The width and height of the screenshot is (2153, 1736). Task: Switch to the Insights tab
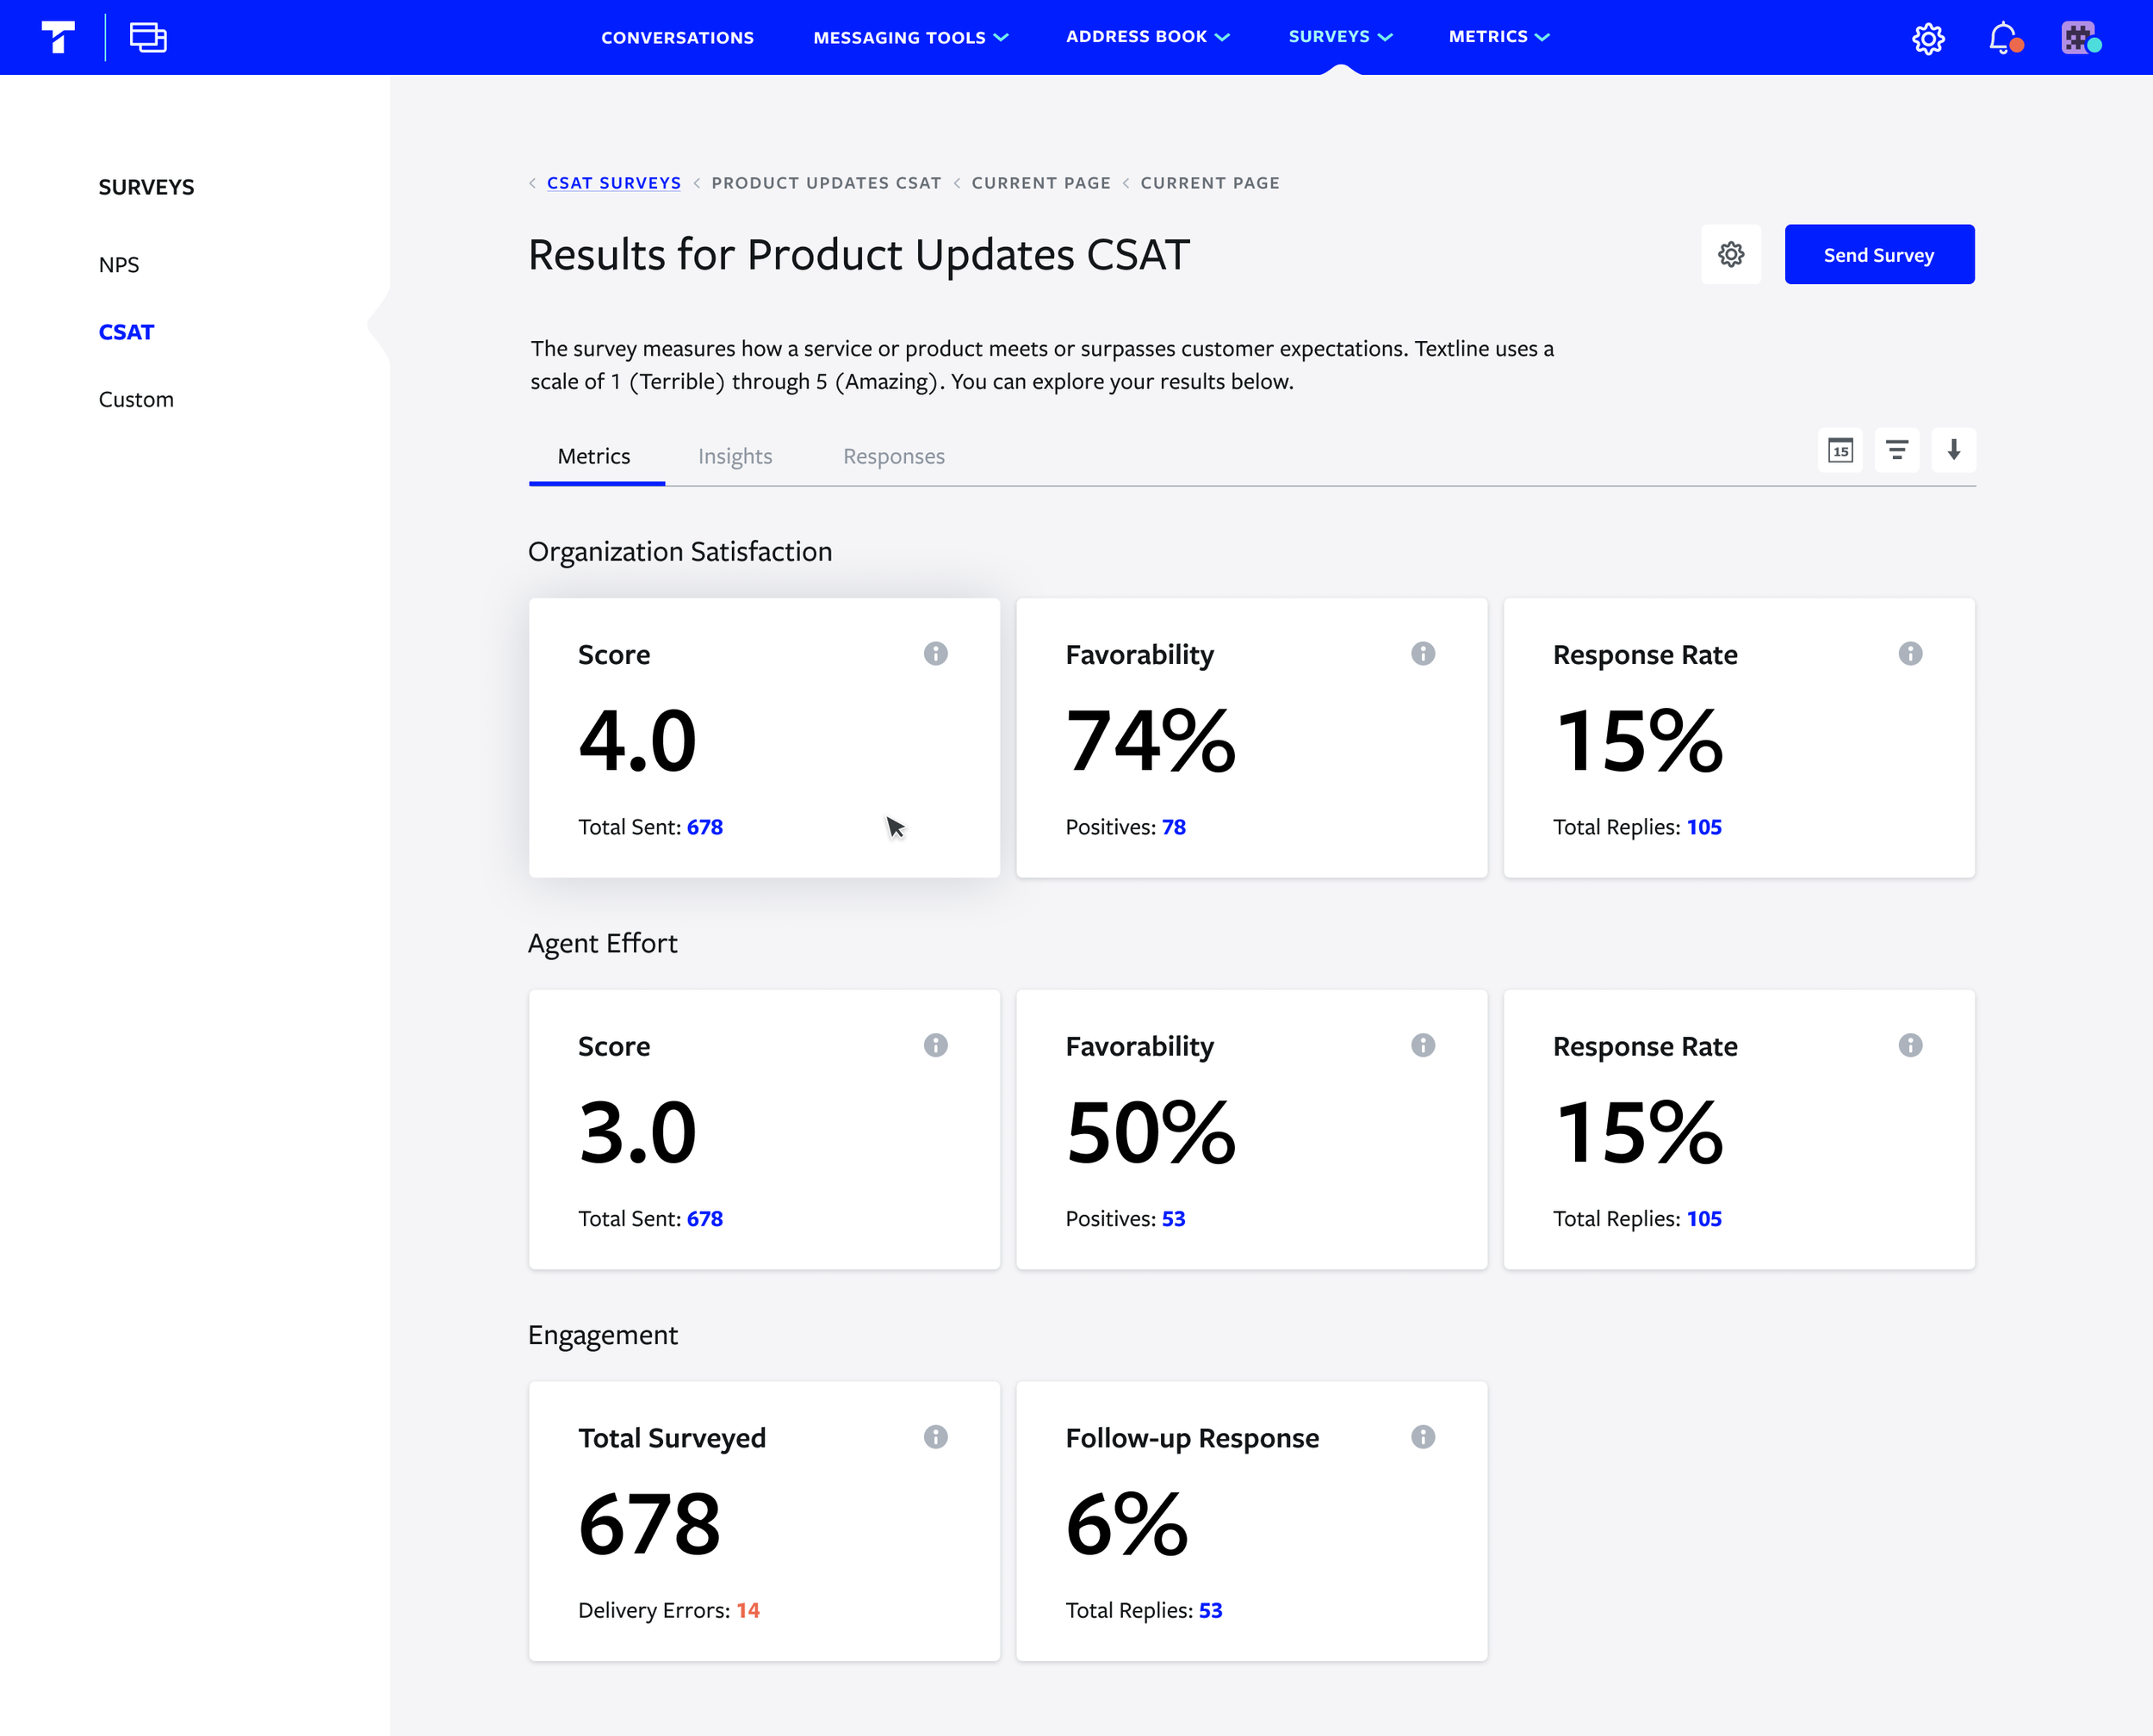[735, 456]
